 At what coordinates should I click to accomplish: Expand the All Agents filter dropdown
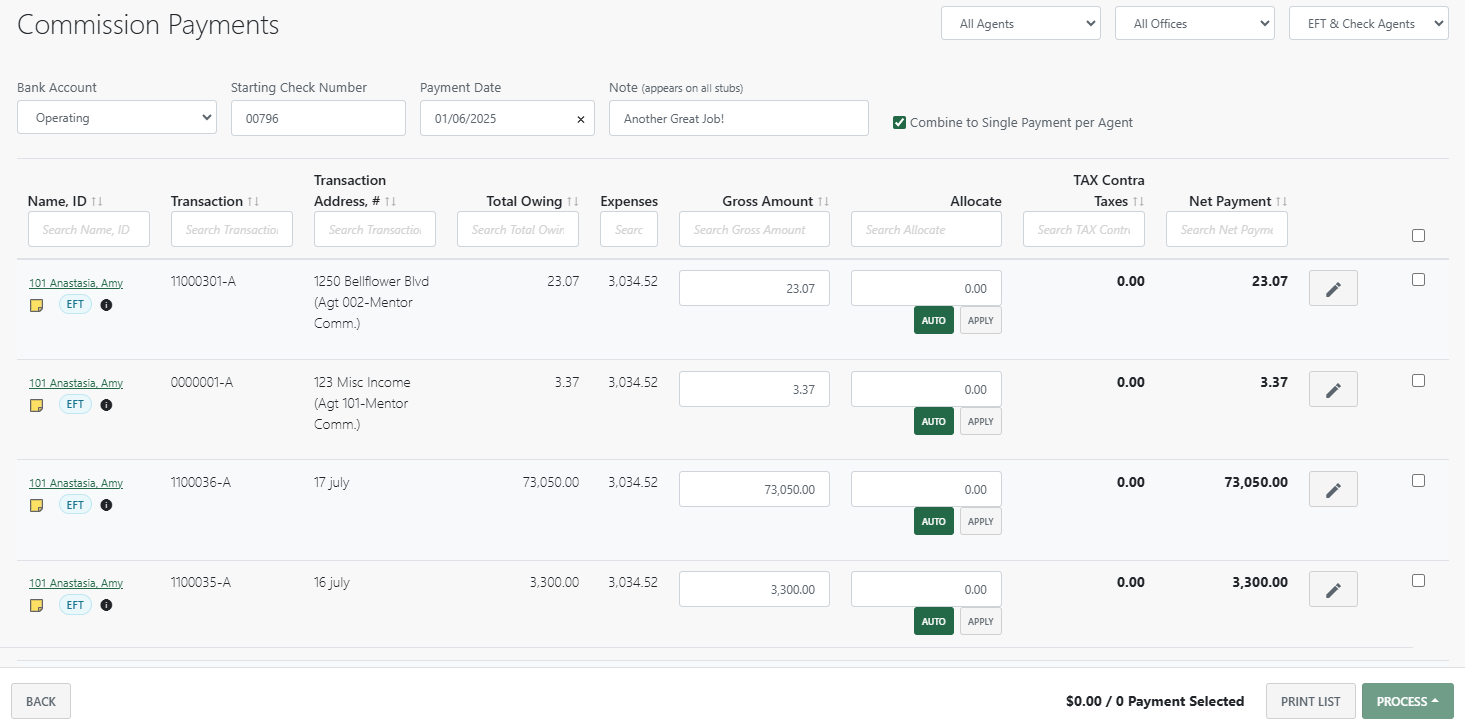pyautogui.click(x=1020, y=24)
